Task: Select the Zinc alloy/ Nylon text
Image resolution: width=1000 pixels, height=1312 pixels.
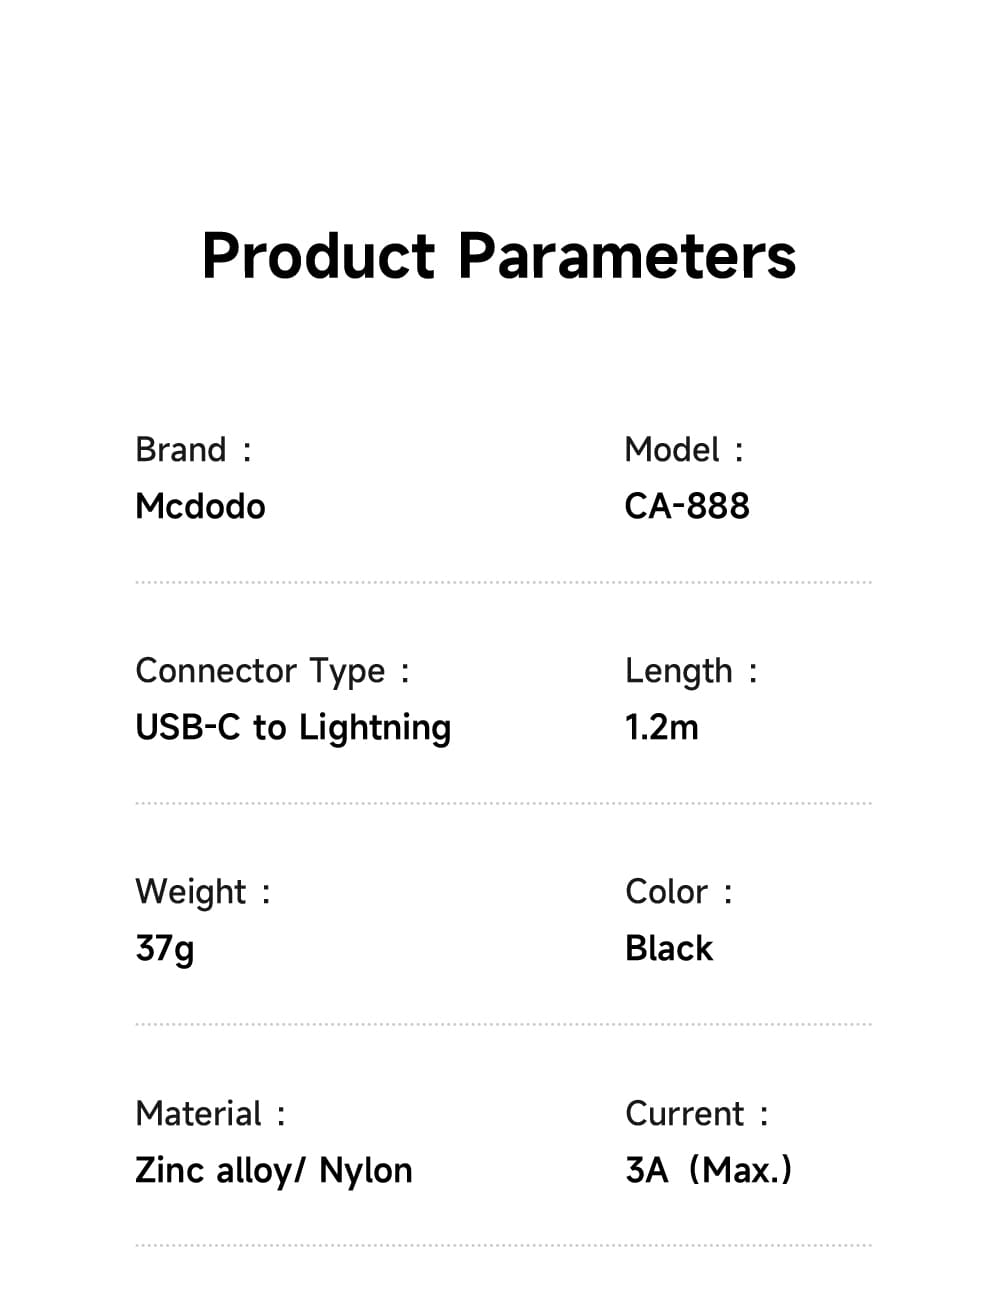Action: point(274,1171)
